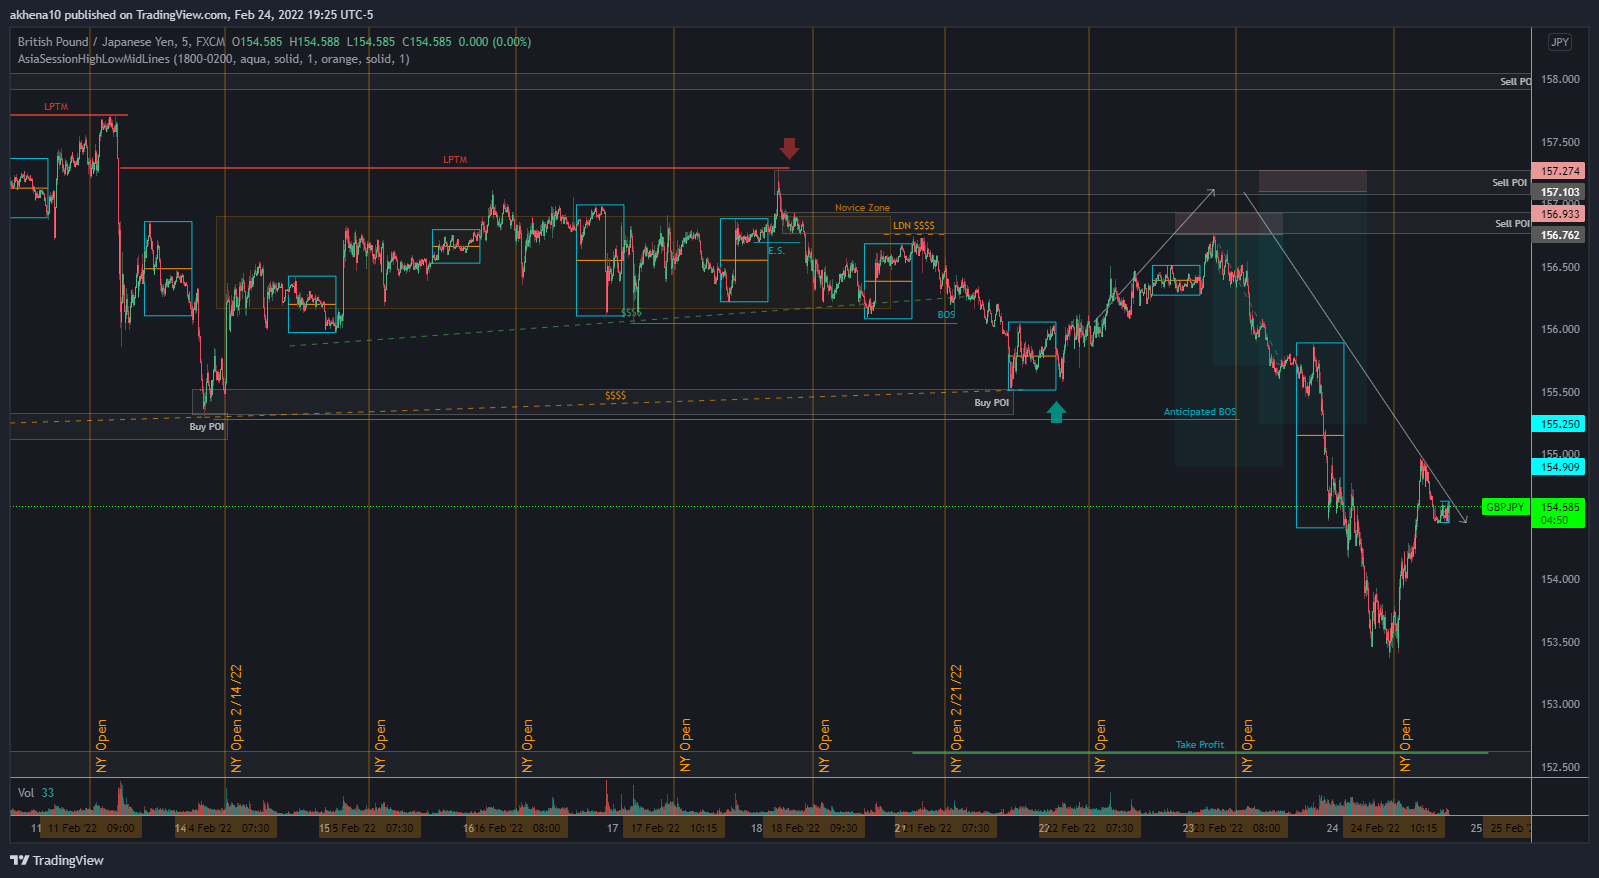1599x878 pixels.
Task: Select the teal up arrow marker
Action: 1056,411
